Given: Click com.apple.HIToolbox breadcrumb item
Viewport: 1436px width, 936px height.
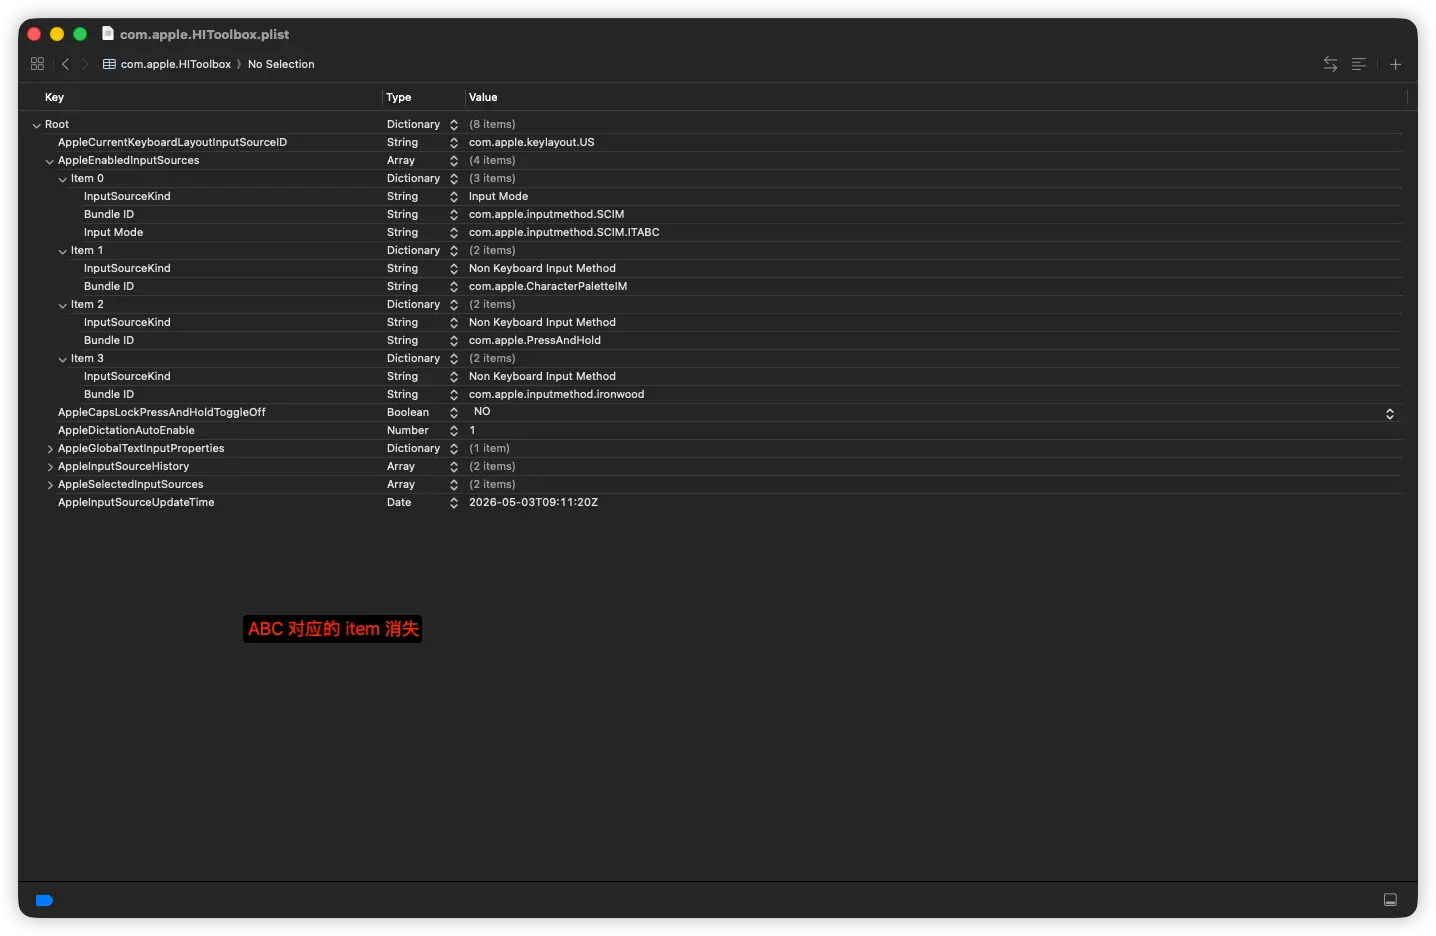Looking at the screenshot, I should (176, 64).
